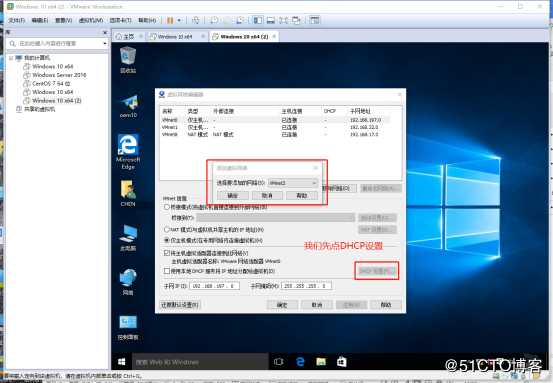Viewport: 553px width, 383px height.
Task: Click 取消 in the add network popup
Action: 267,195
